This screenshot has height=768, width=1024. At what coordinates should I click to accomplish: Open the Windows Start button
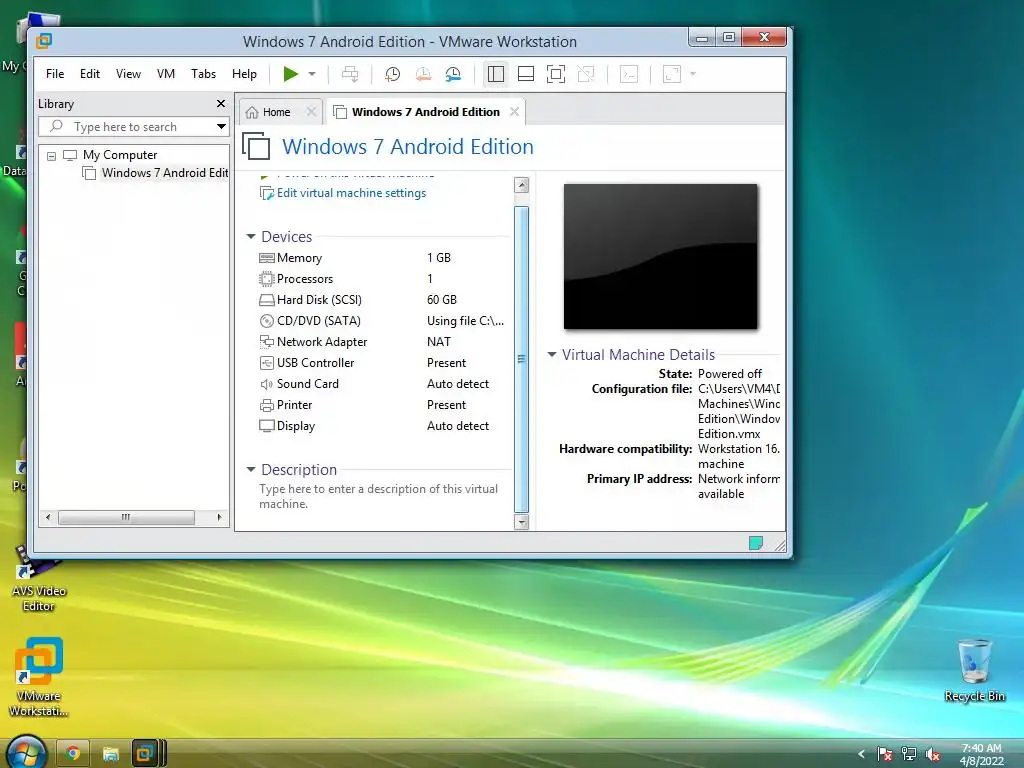click(26, 752)
